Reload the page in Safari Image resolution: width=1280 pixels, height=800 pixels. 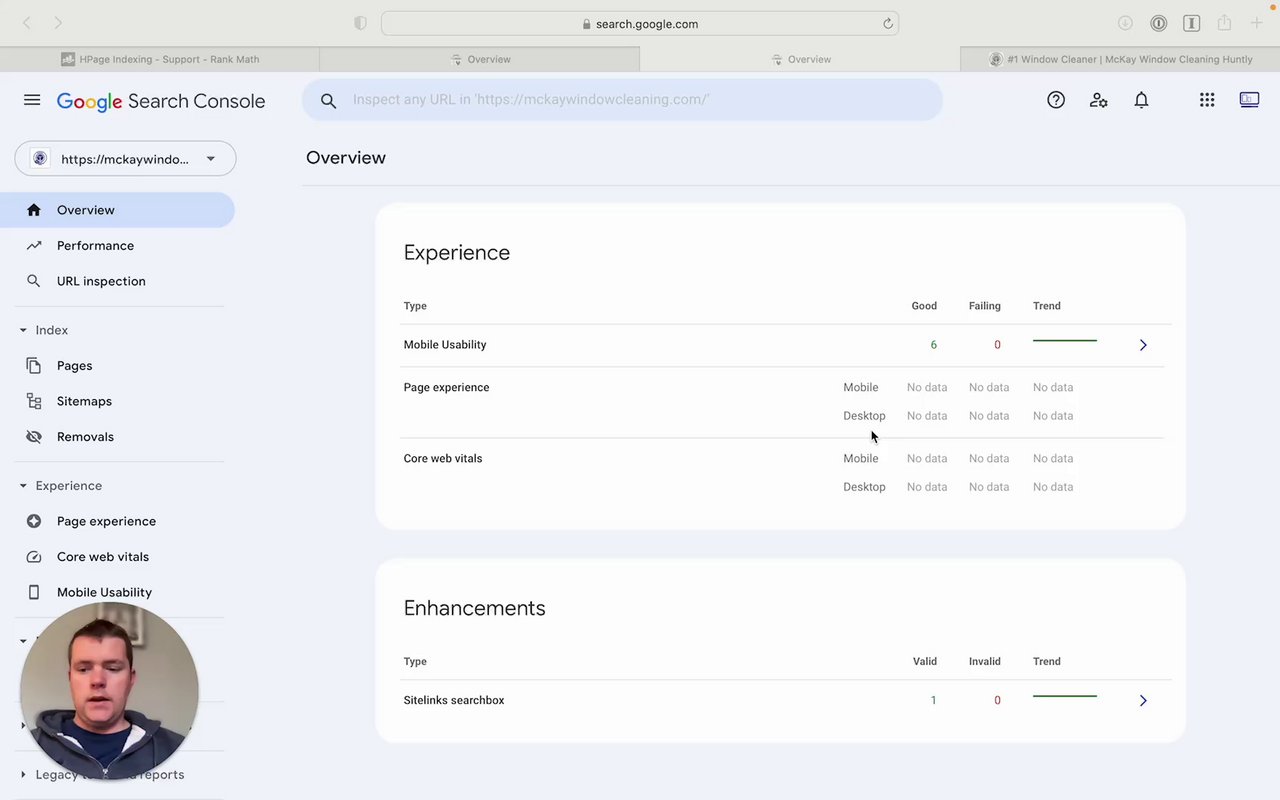[x=887, y=24]
